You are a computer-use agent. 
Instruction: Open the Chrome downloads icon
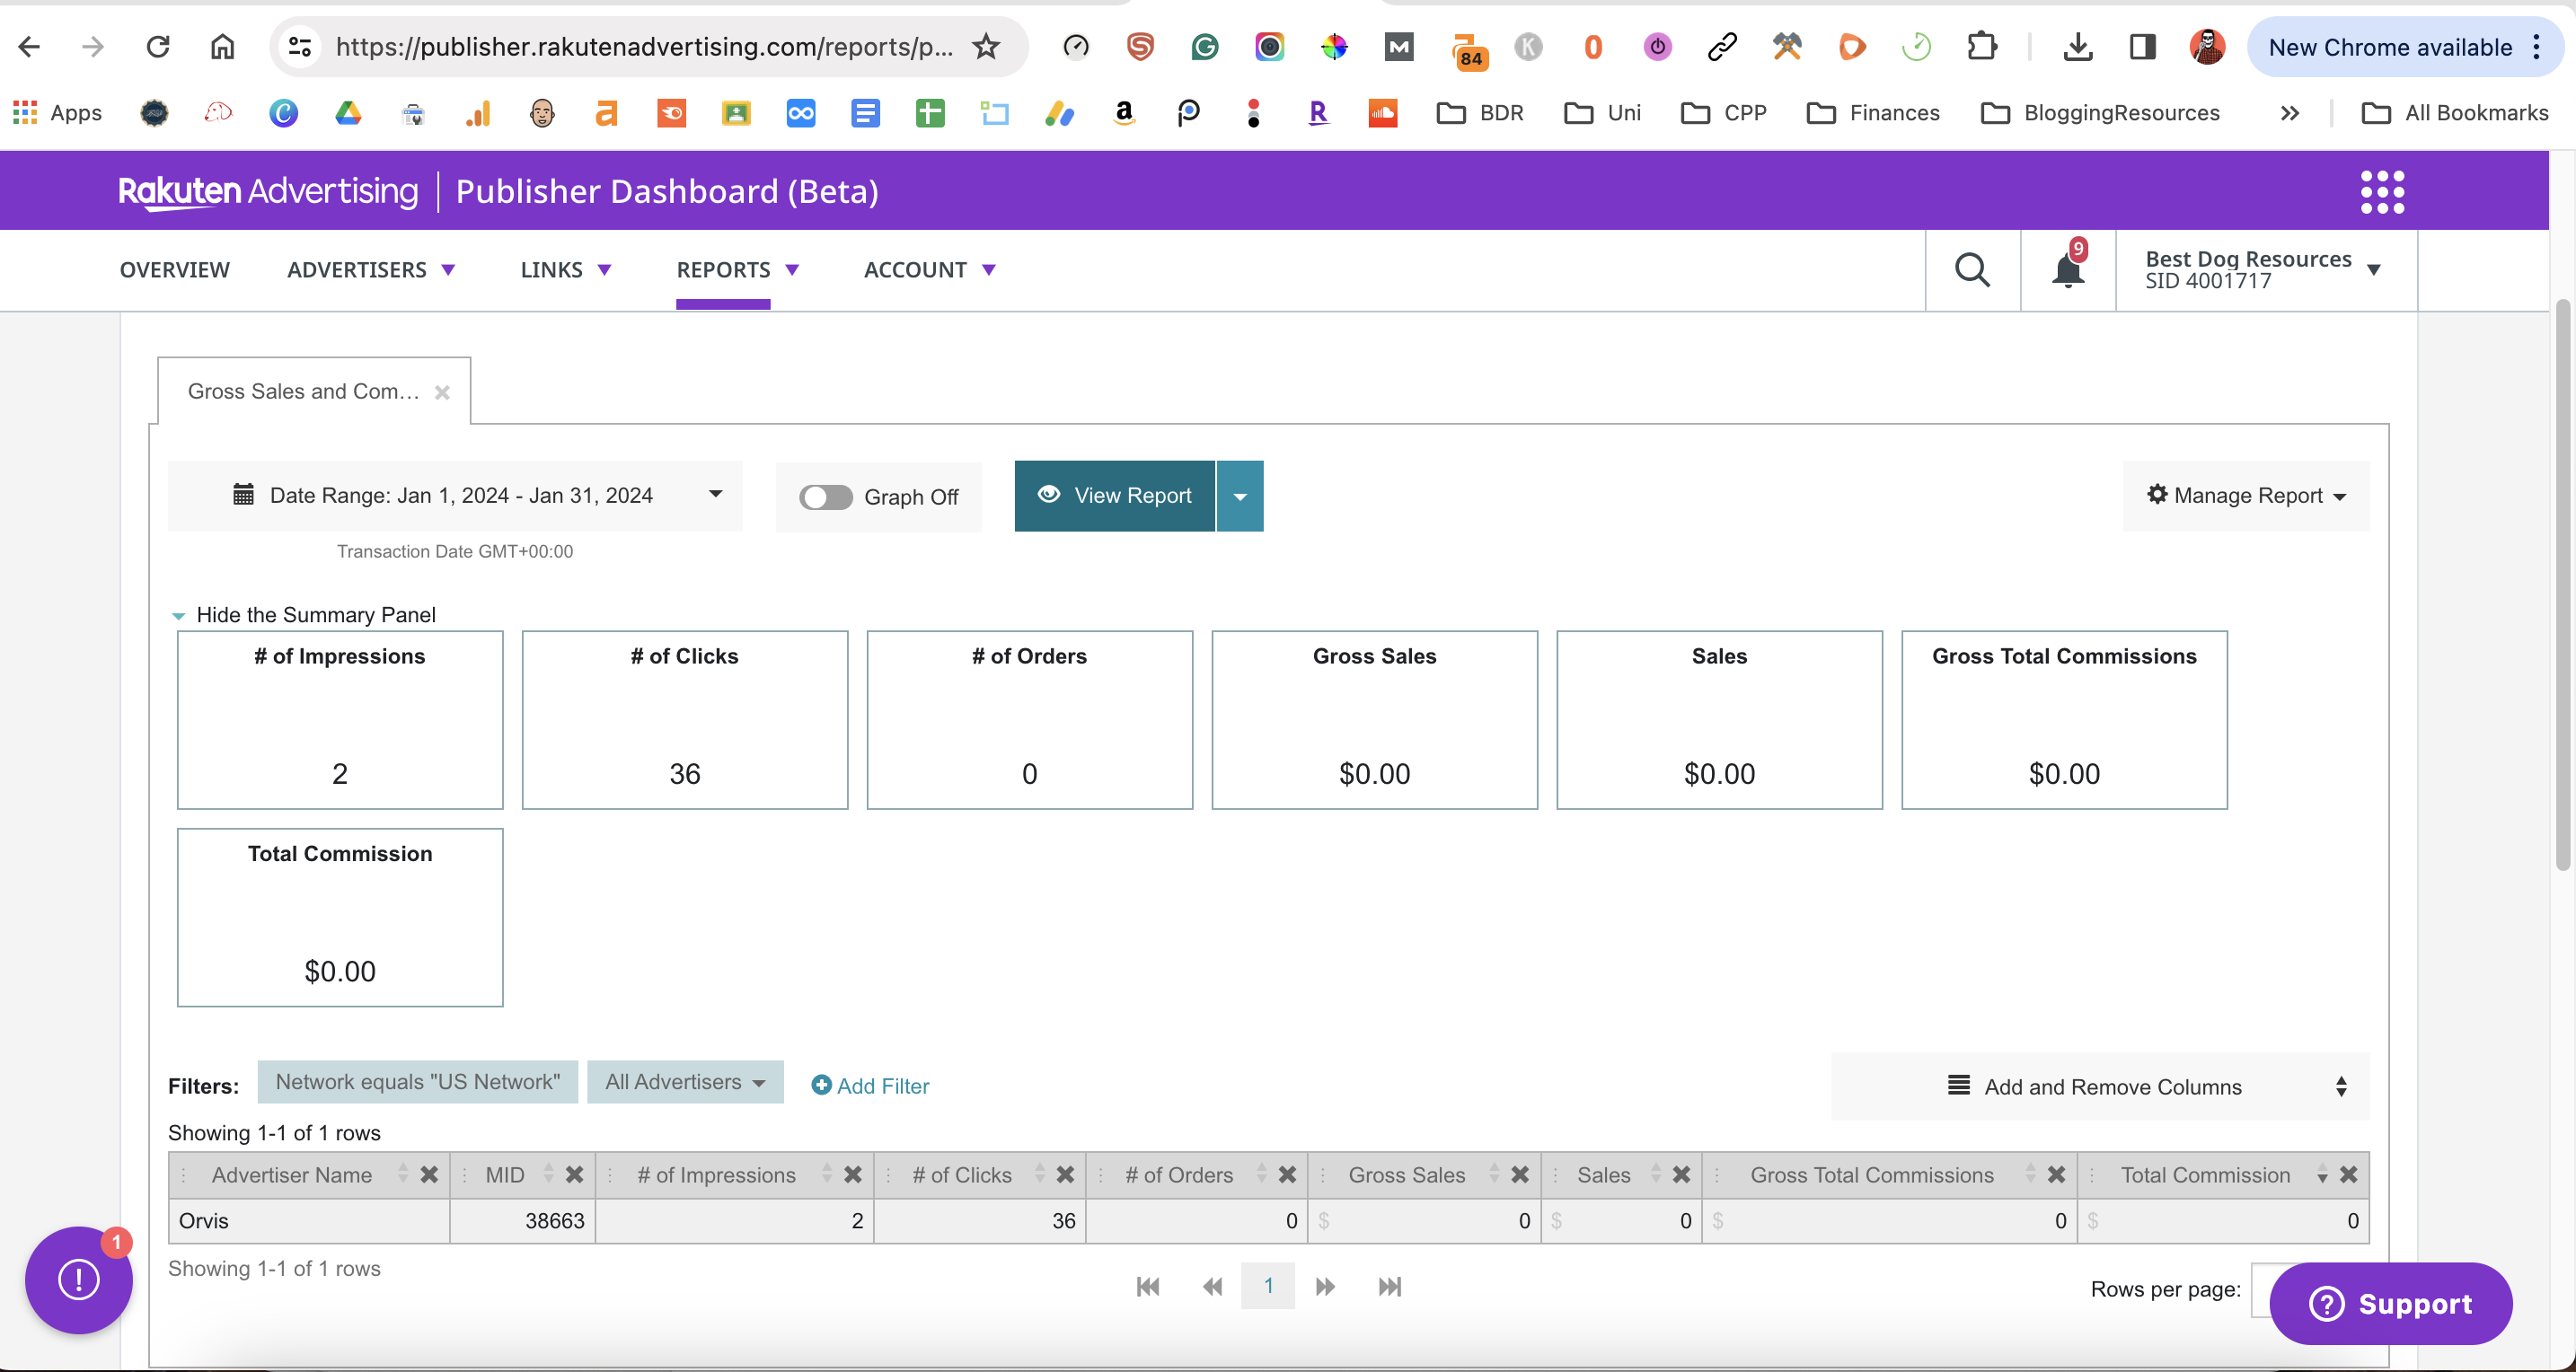coord(2077,46)
